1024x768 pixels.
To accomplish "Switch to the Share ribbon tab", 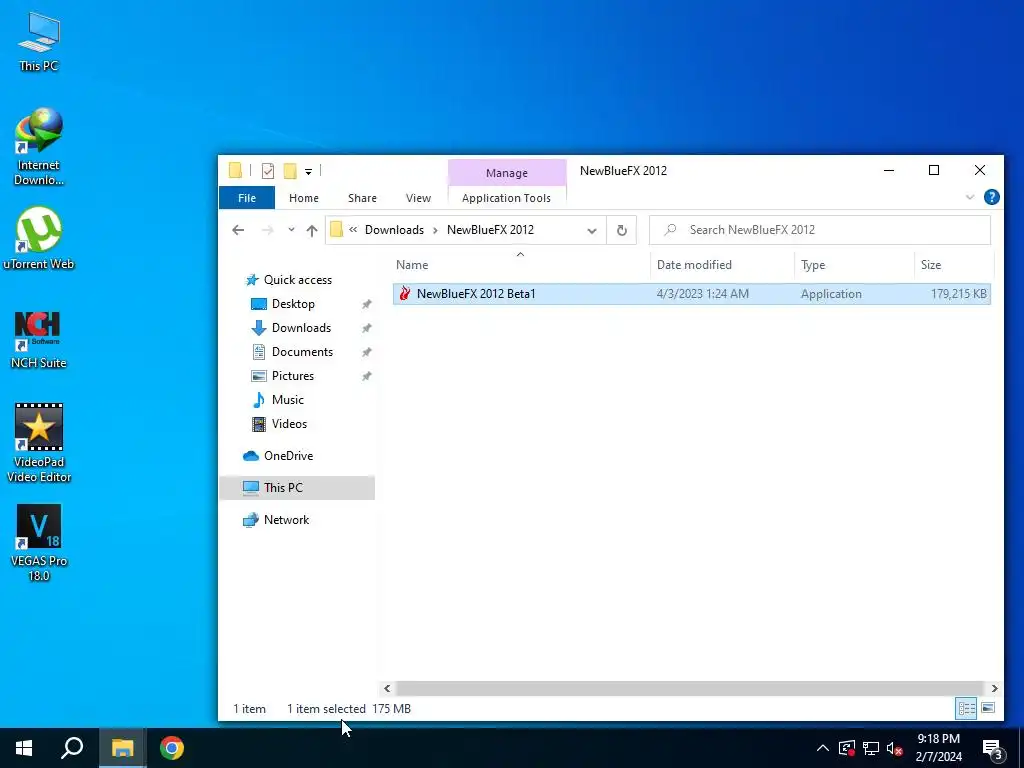I will tap(362, 198).
